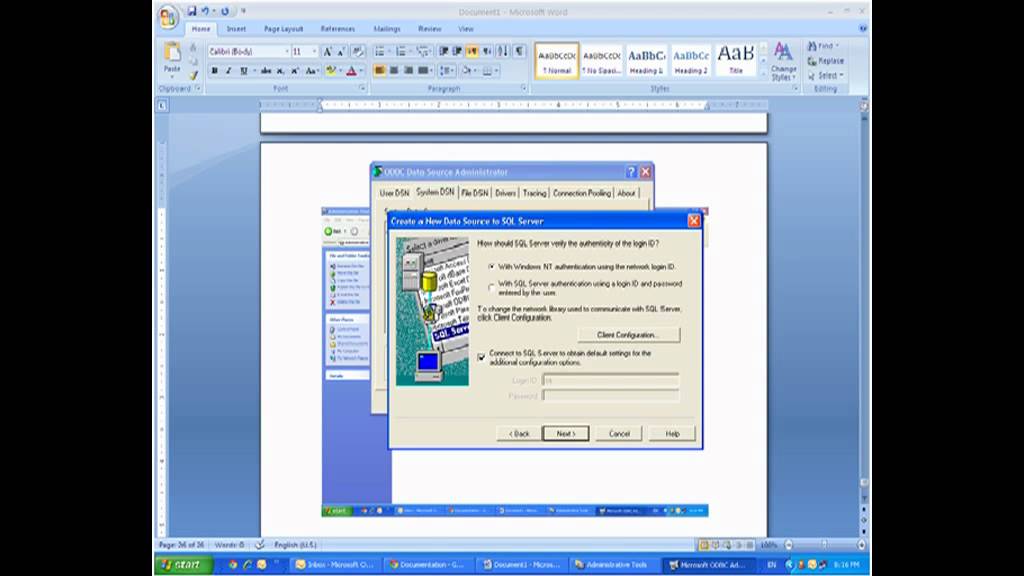This screenshot has width=1024, height=576.
Task: Click the Redo icon in Quick Access Toolbar
Action: pyautogui.click(x=225, y=11)
